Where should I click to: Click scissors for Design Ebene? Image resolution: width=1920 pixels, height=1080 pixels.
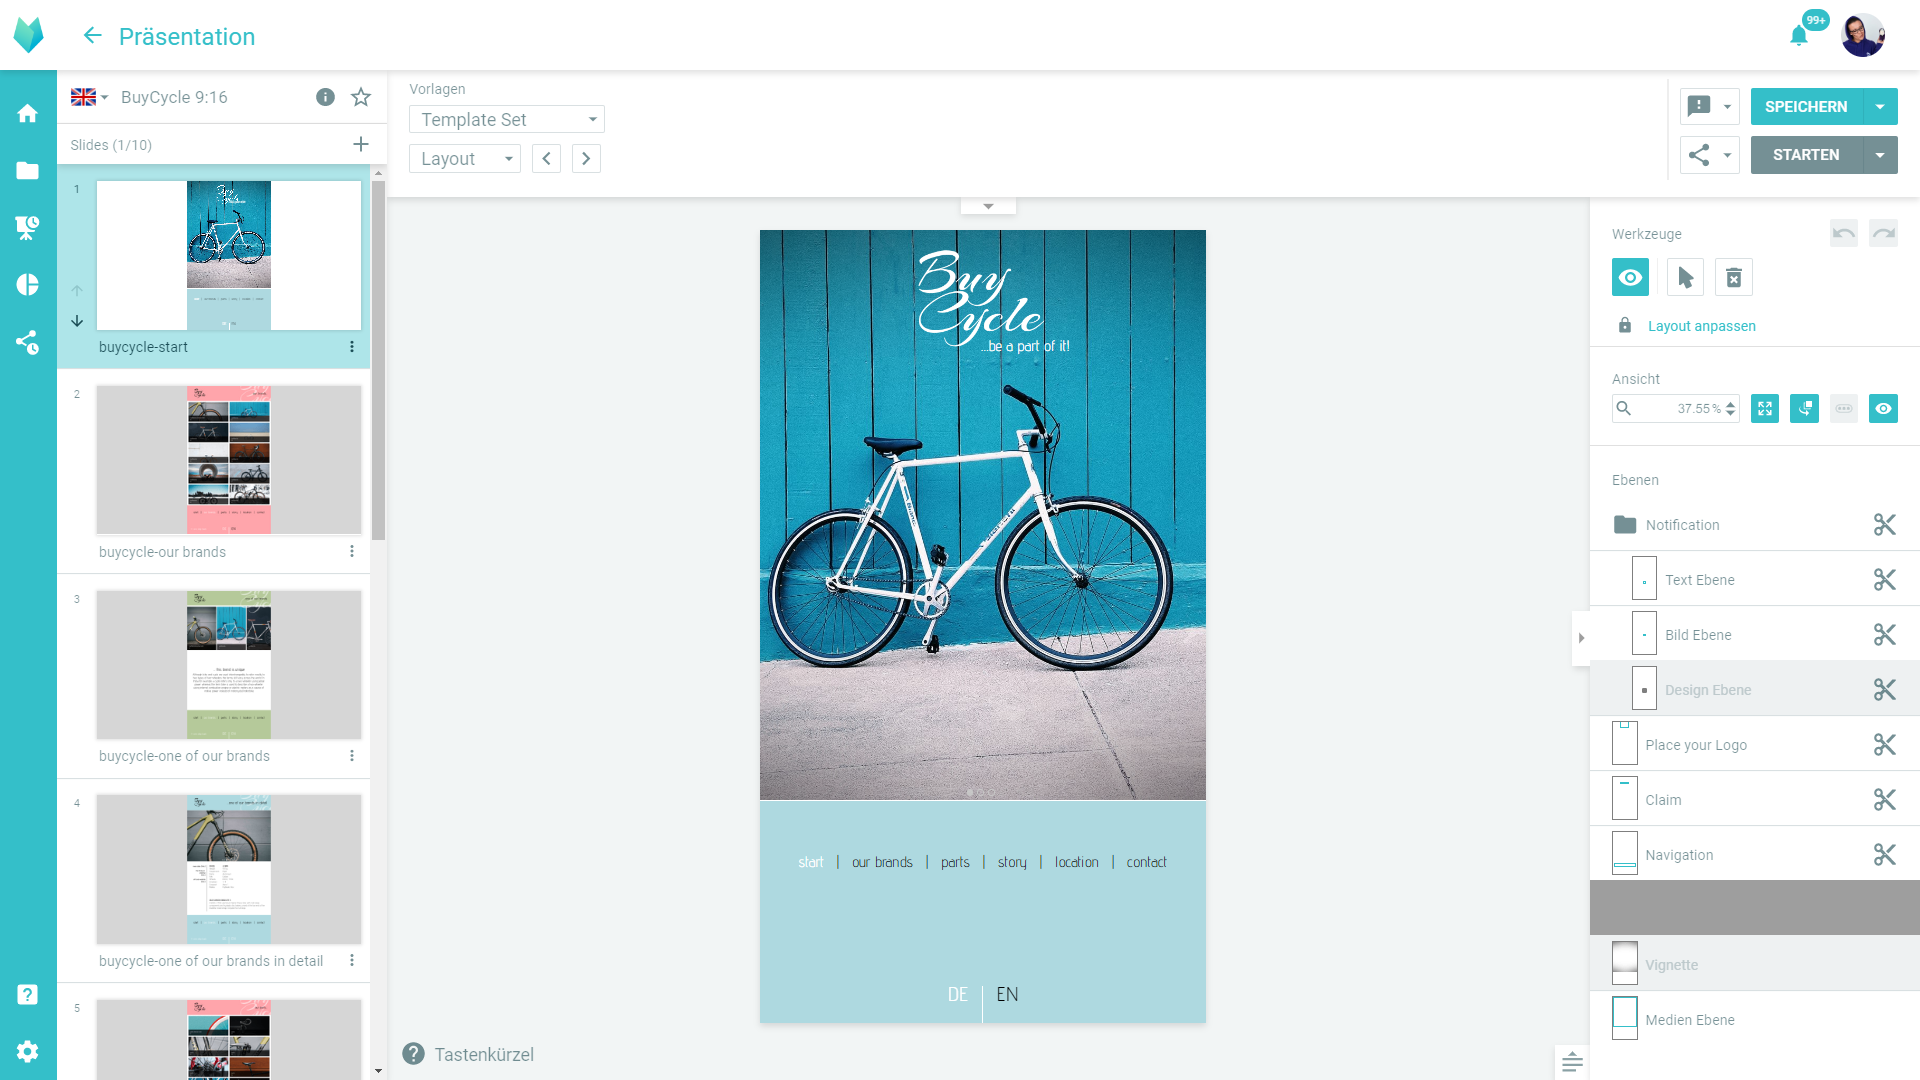[1885, 690]
